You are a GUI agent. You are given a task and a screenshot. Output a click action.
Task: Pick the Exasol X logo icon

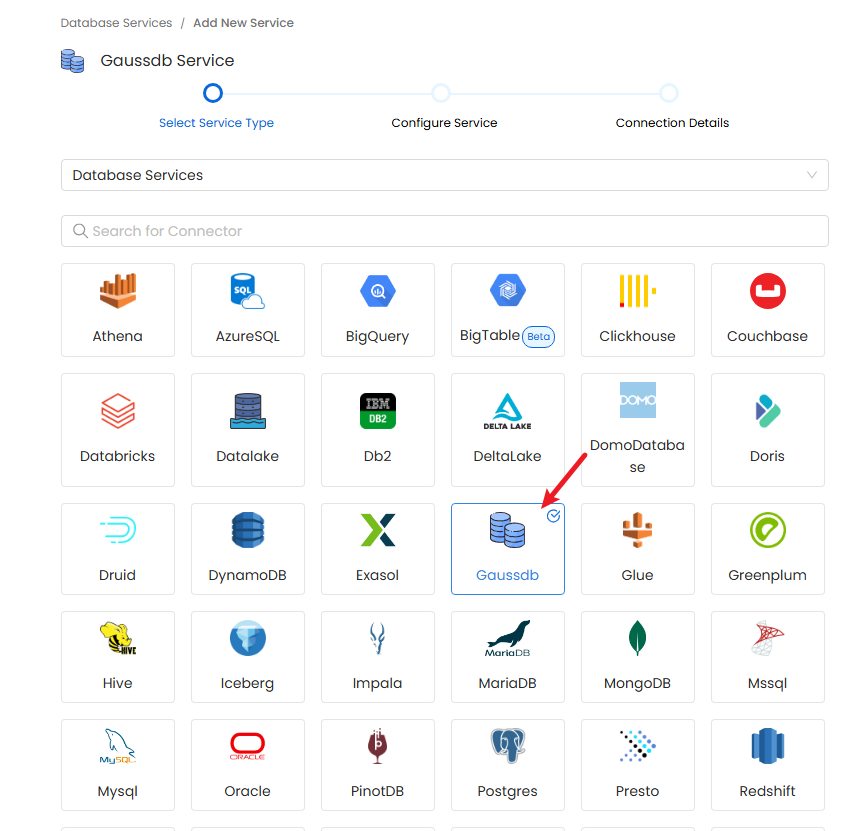coord(377,530)
